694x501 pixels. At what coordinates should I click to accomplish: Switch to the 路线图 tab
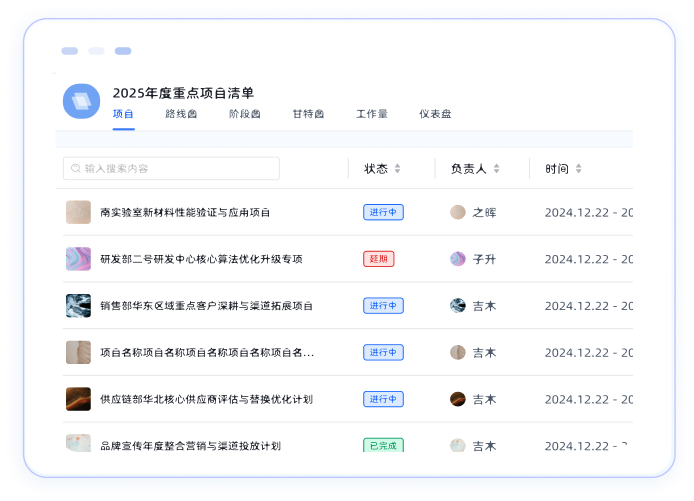coord(181,114)
